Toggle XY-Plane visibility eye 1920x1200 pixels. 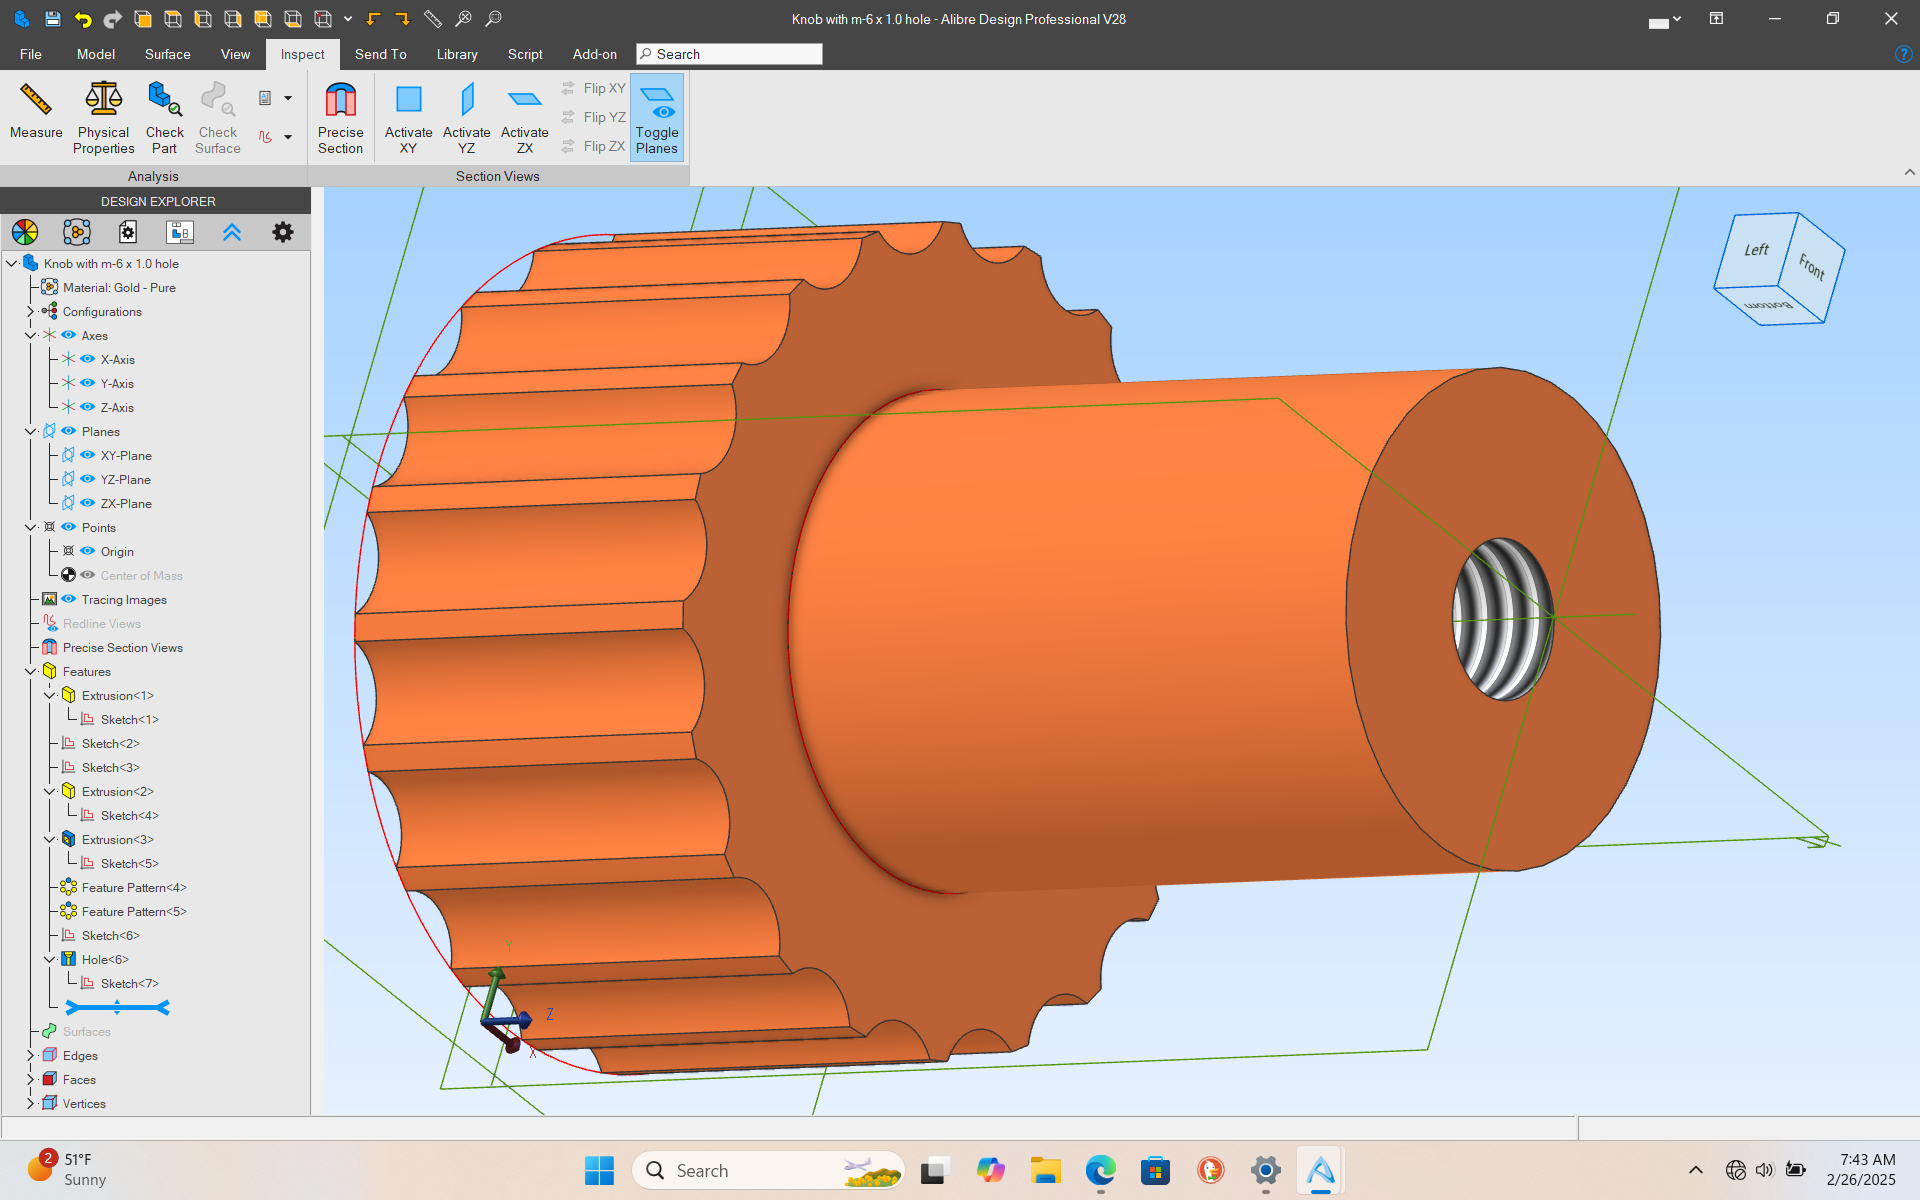pos(88,455)
